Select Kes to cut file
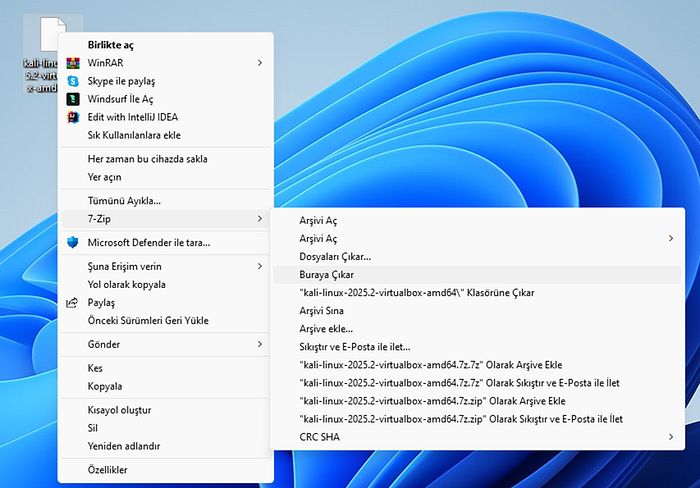Image resolution: width=700 pixels, height=488 pixels. (x=166, y=368)
